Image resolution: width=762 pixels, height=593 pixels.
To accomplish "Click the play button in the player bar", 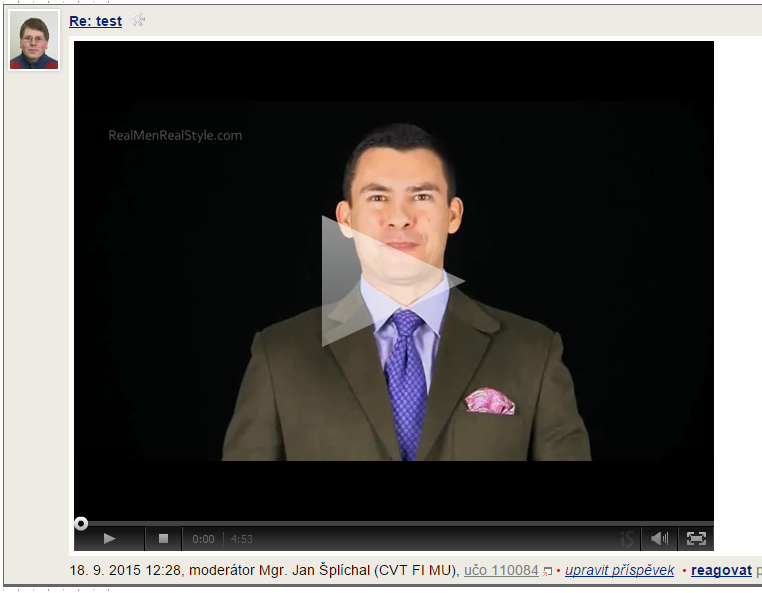I will click(x=109, y=539).
